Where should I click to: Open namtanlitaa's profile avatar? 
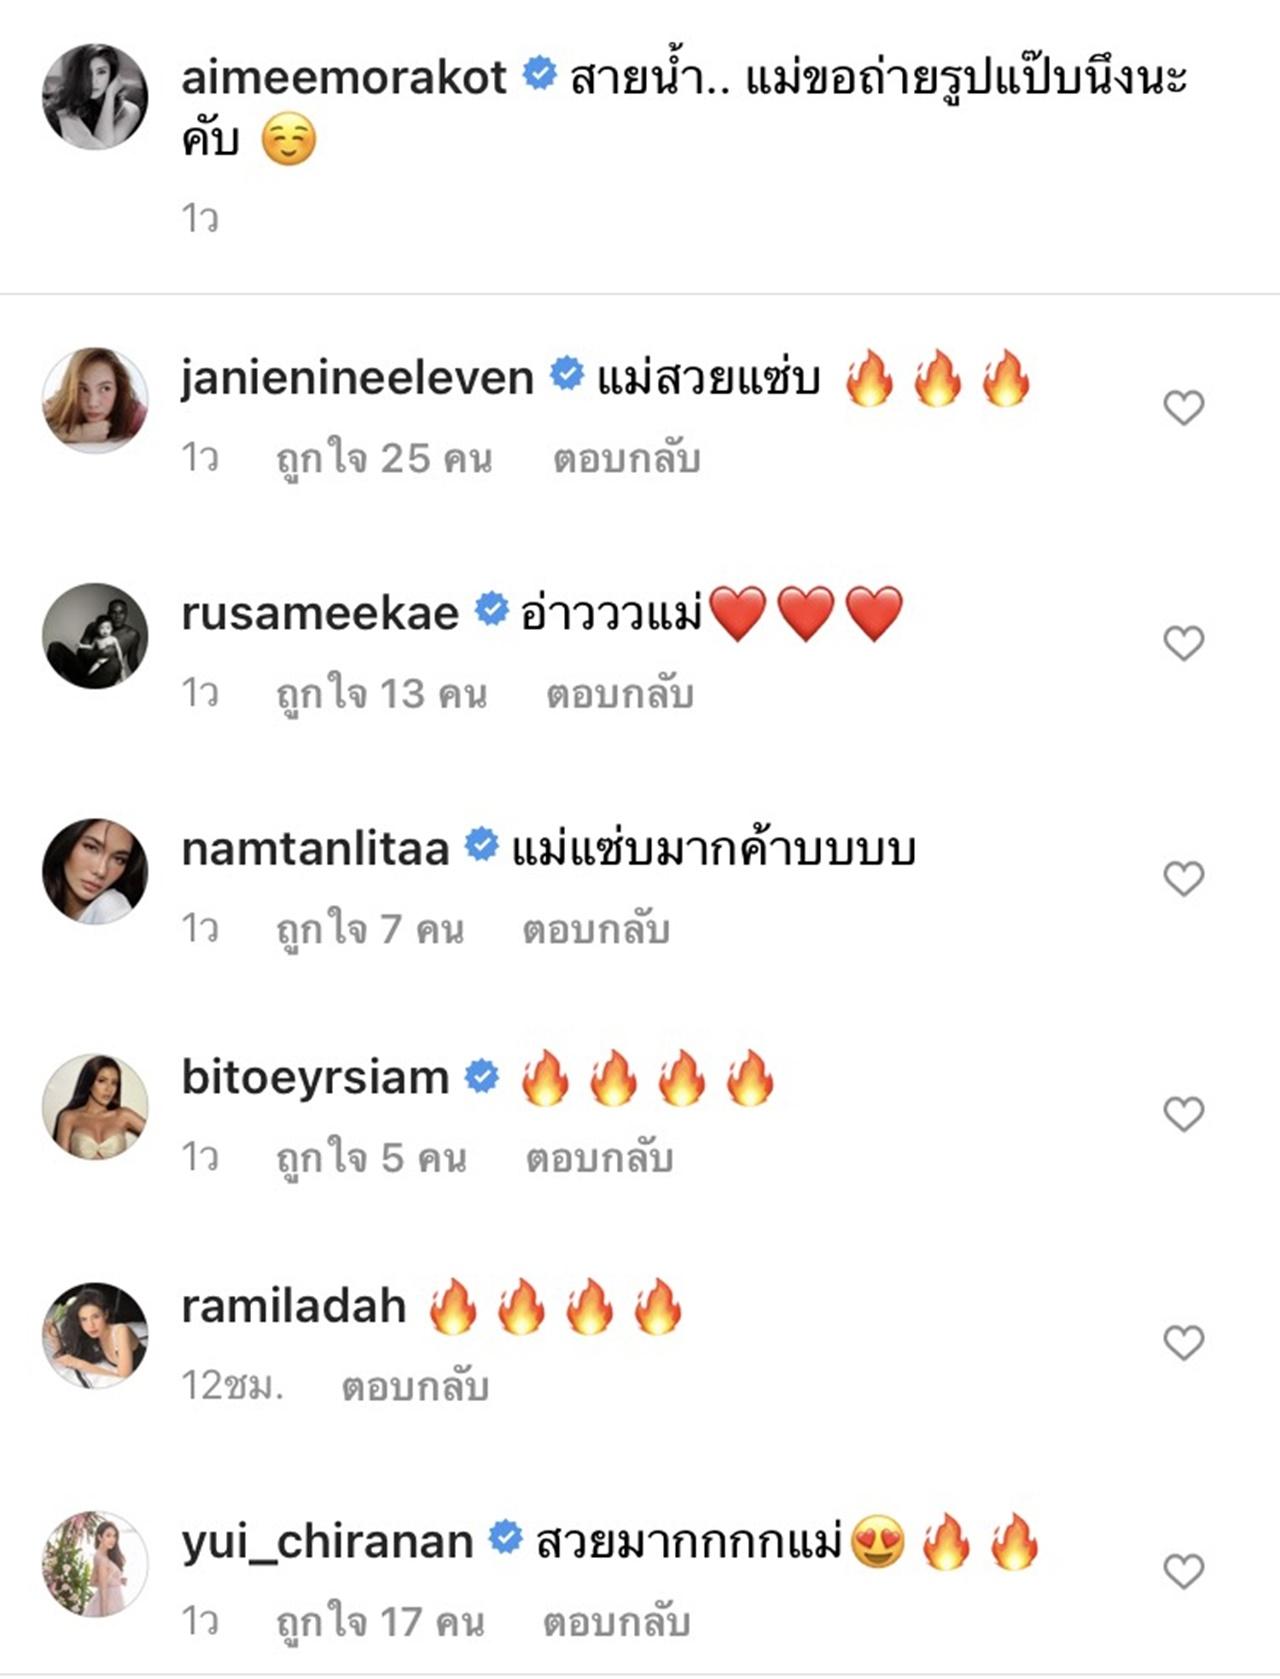(95, 871)
